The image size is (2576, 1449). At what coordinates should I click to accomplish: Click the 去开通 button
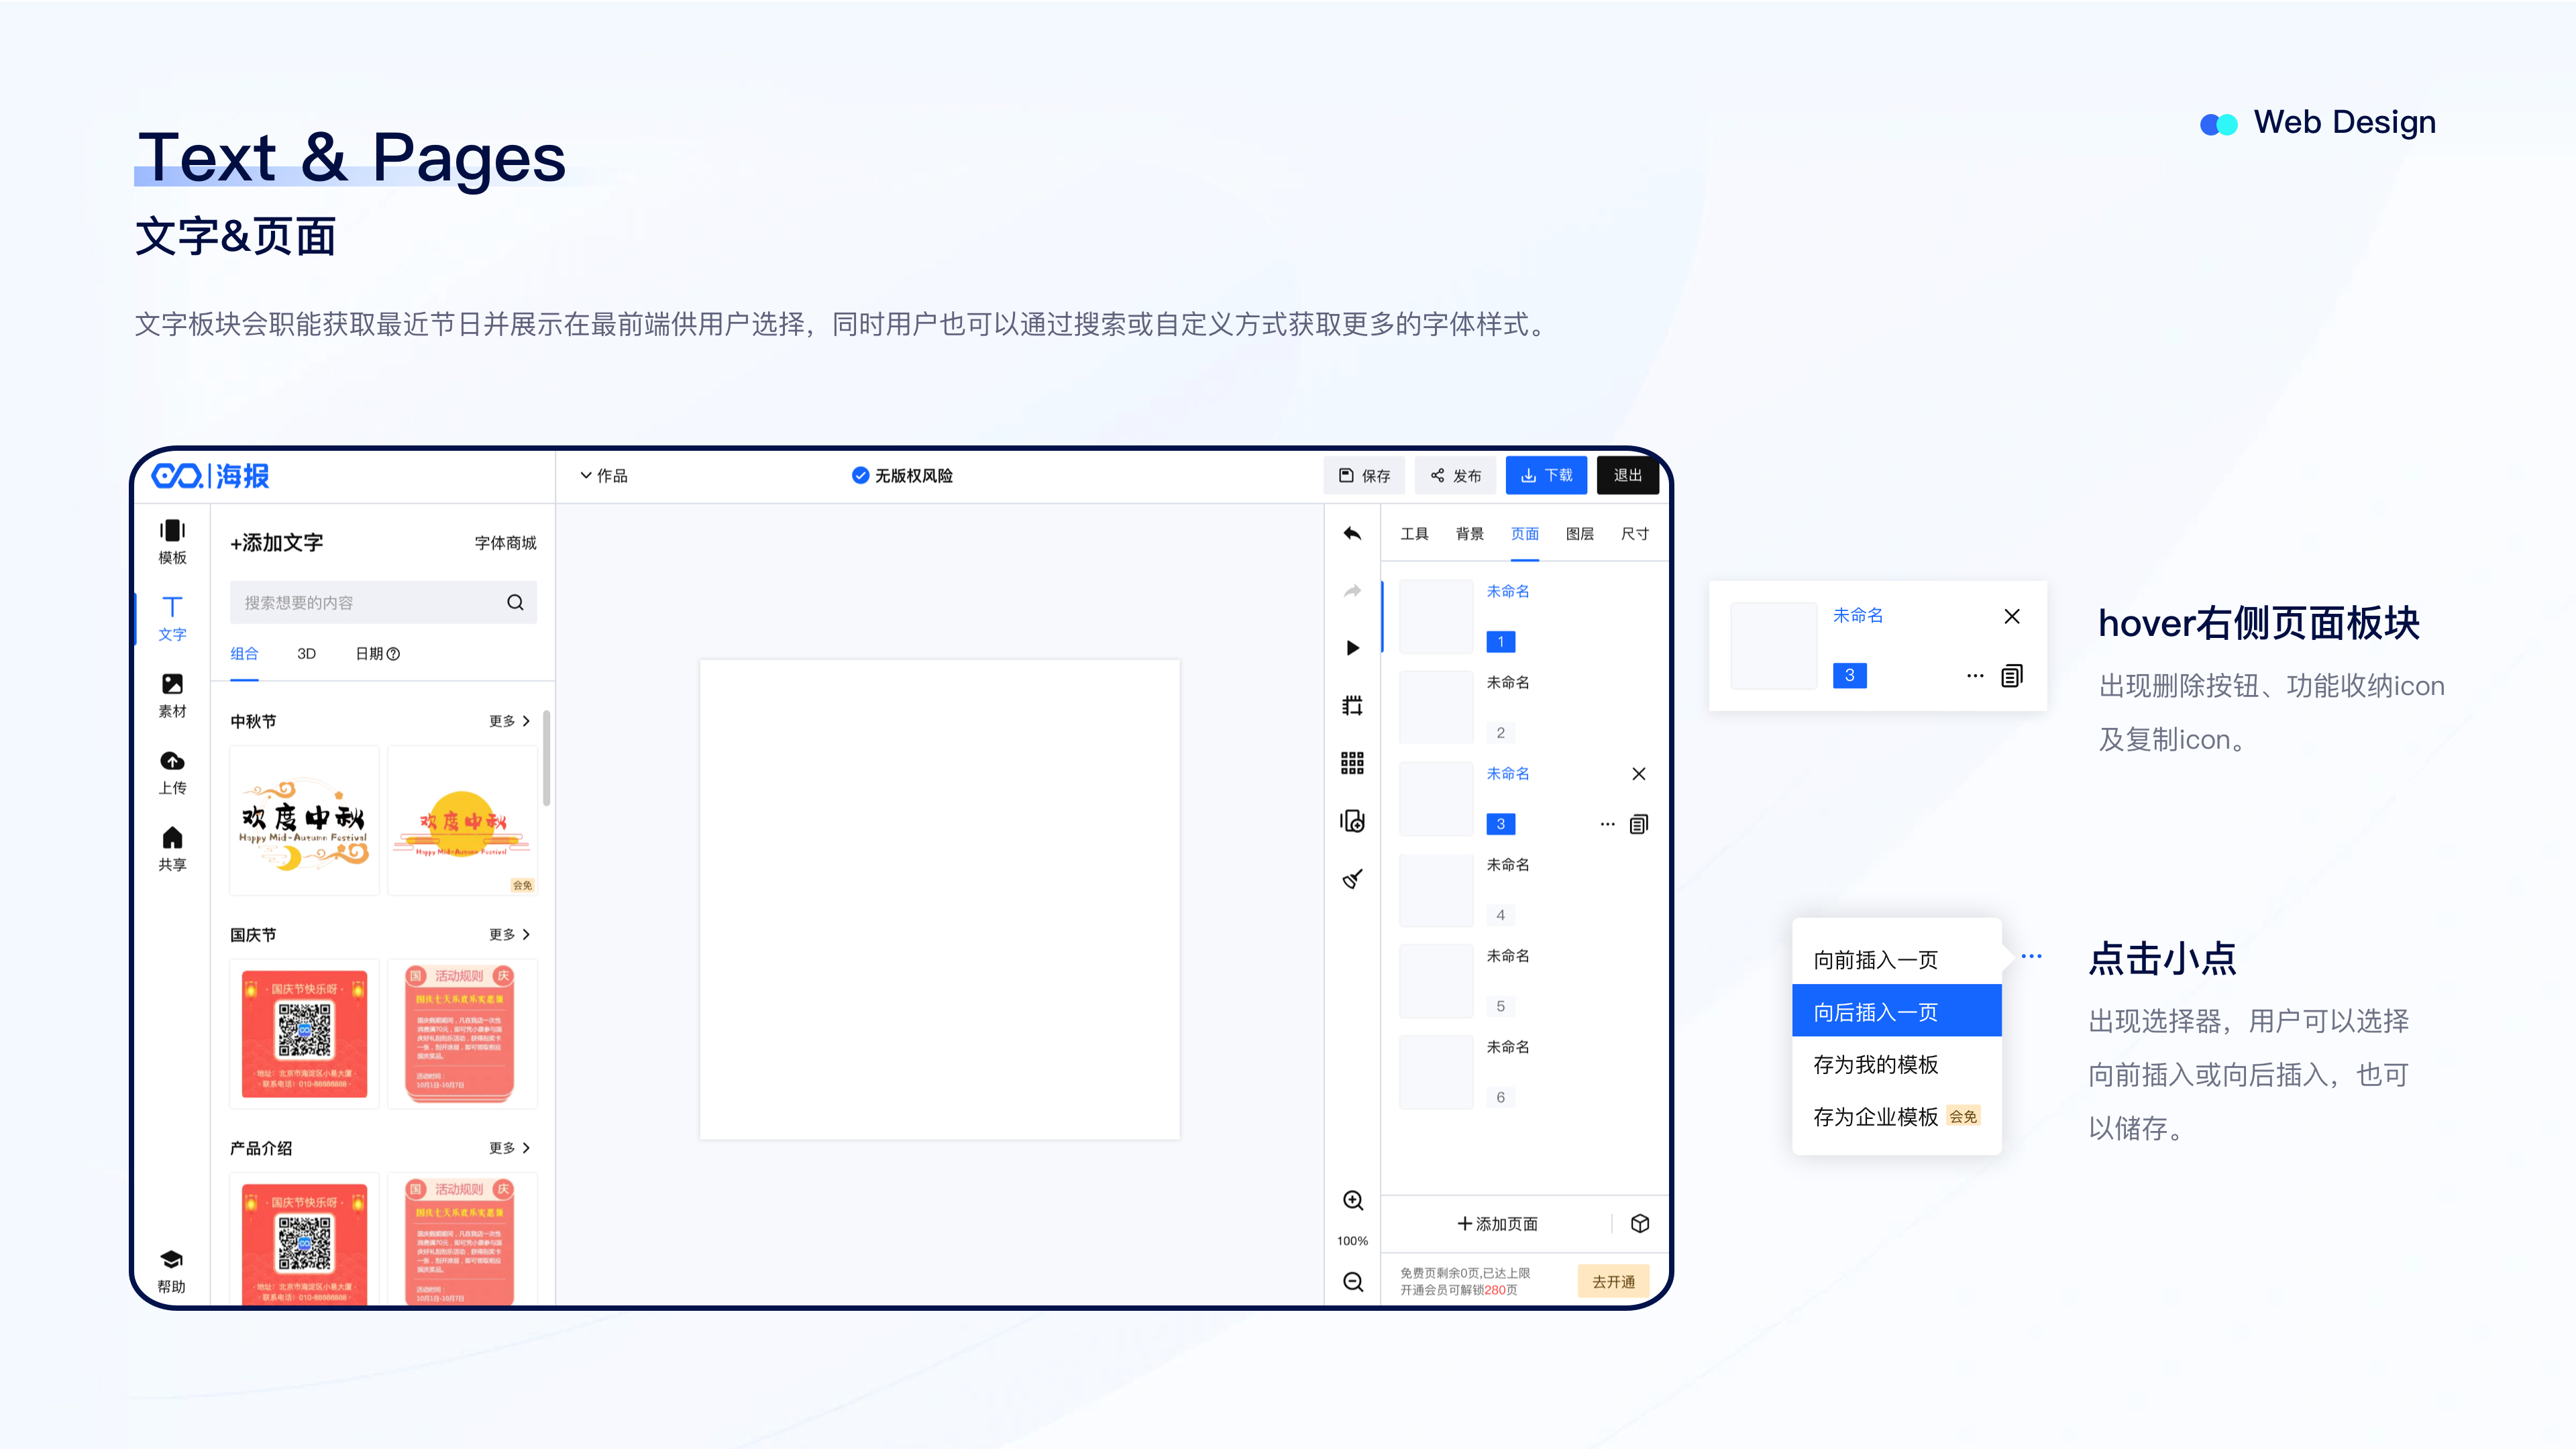point(1613,1282)
